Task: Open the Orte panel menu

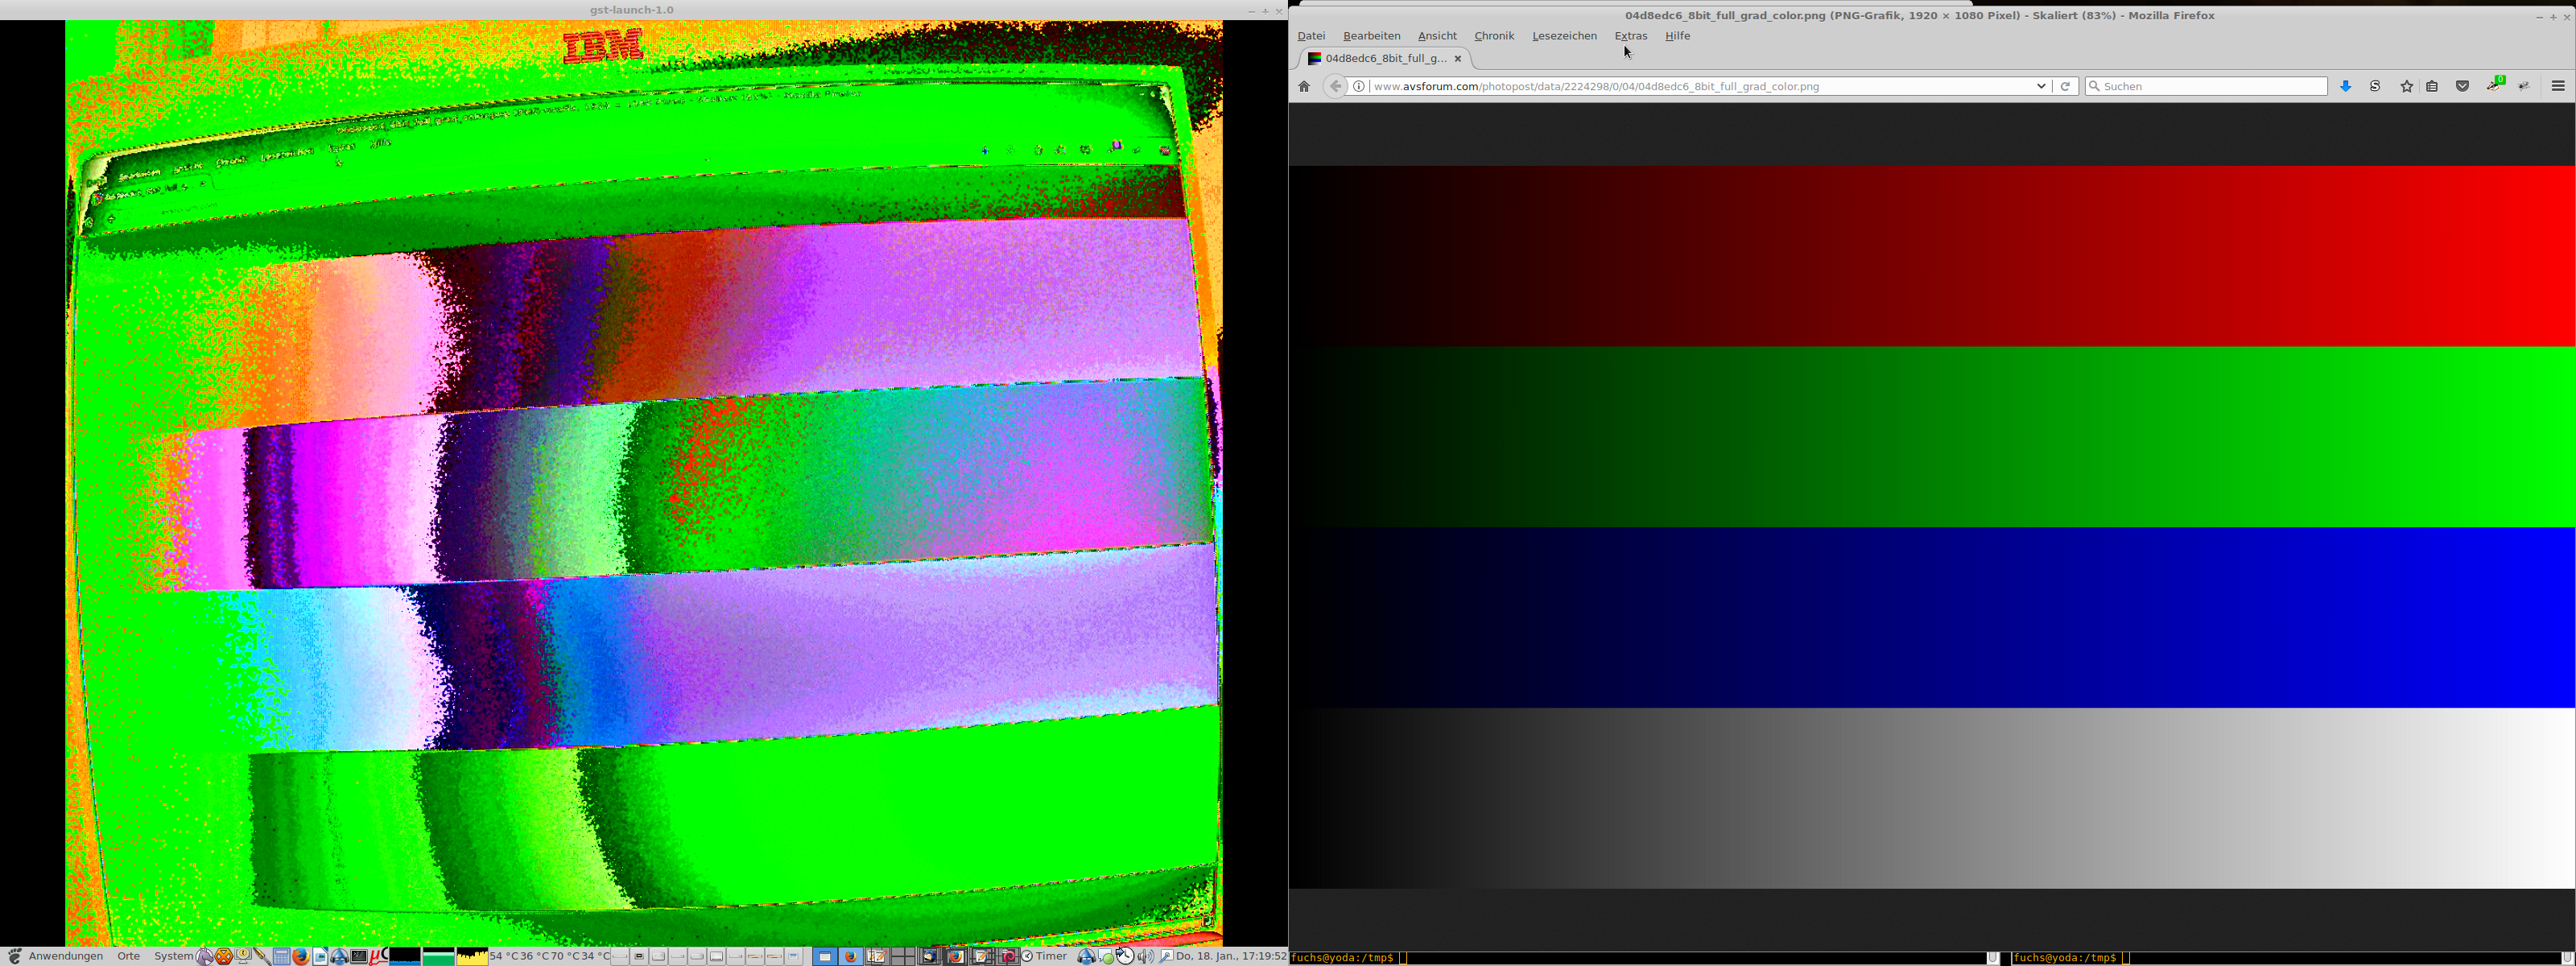Action: click(x=129, y=956)
